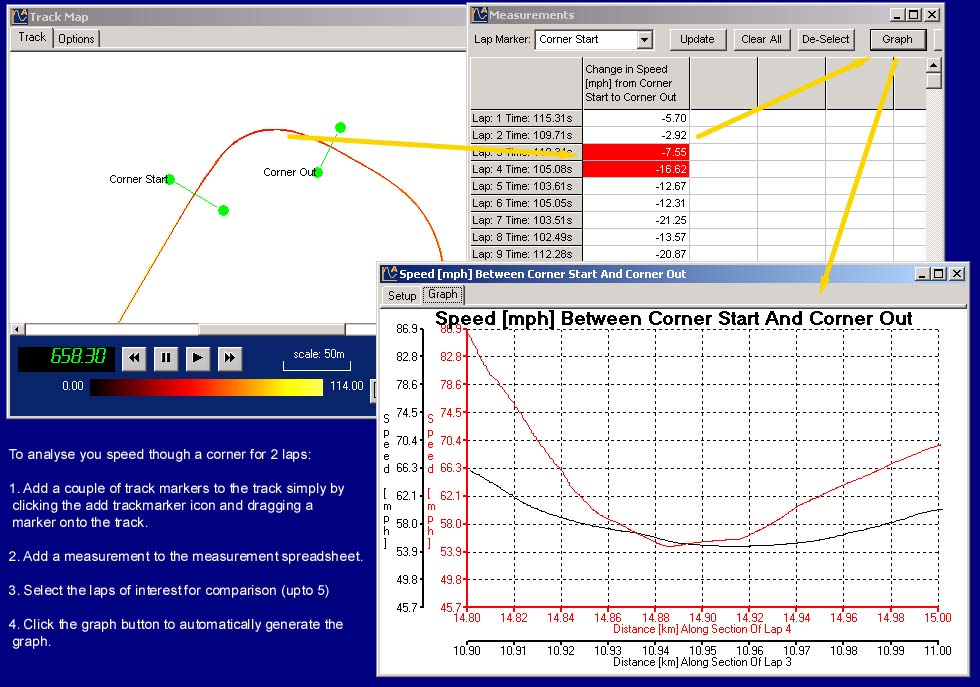Click the Measurements window title icon

point(479,15)
